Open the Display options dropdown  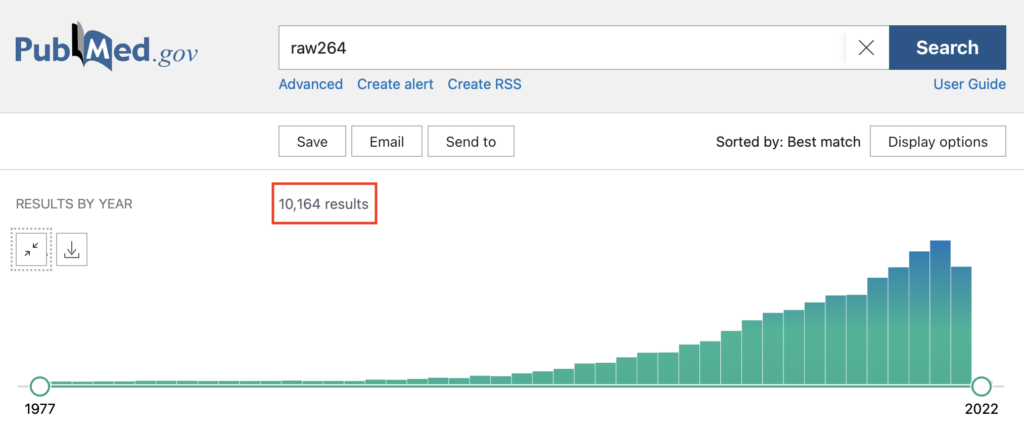click(x=938, y=142)
